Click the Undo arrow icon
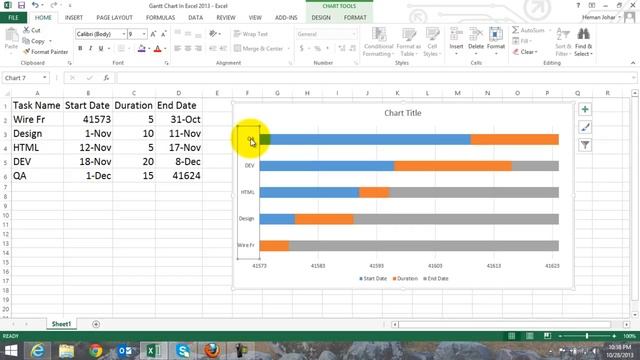The image size is (640, 360). [35, 6]
